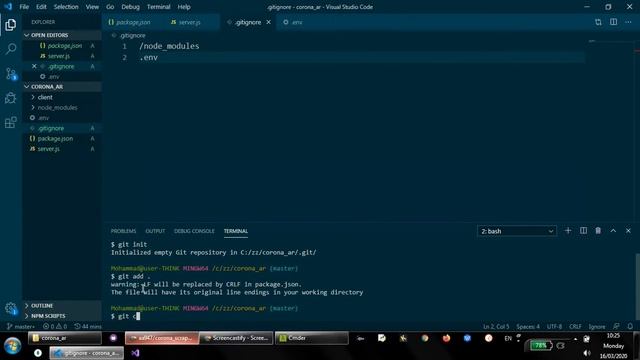The image size is (640, 360).
Task: Expand the NPM Scripts section
Action: (62, 316)
